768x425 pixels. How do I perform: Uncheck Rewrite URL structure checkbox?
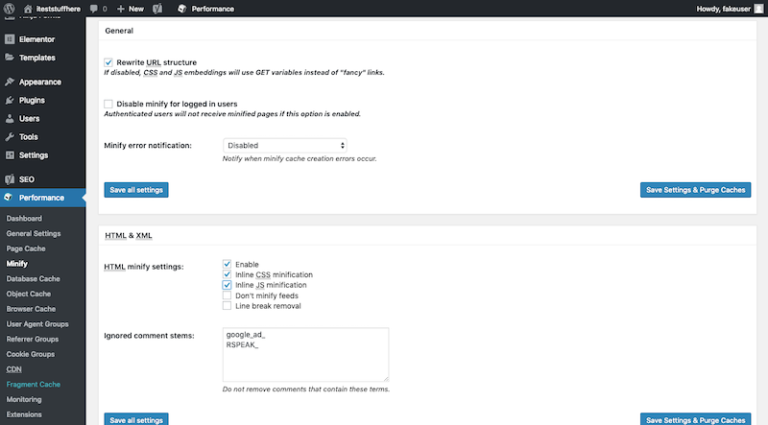click(109, 62)
